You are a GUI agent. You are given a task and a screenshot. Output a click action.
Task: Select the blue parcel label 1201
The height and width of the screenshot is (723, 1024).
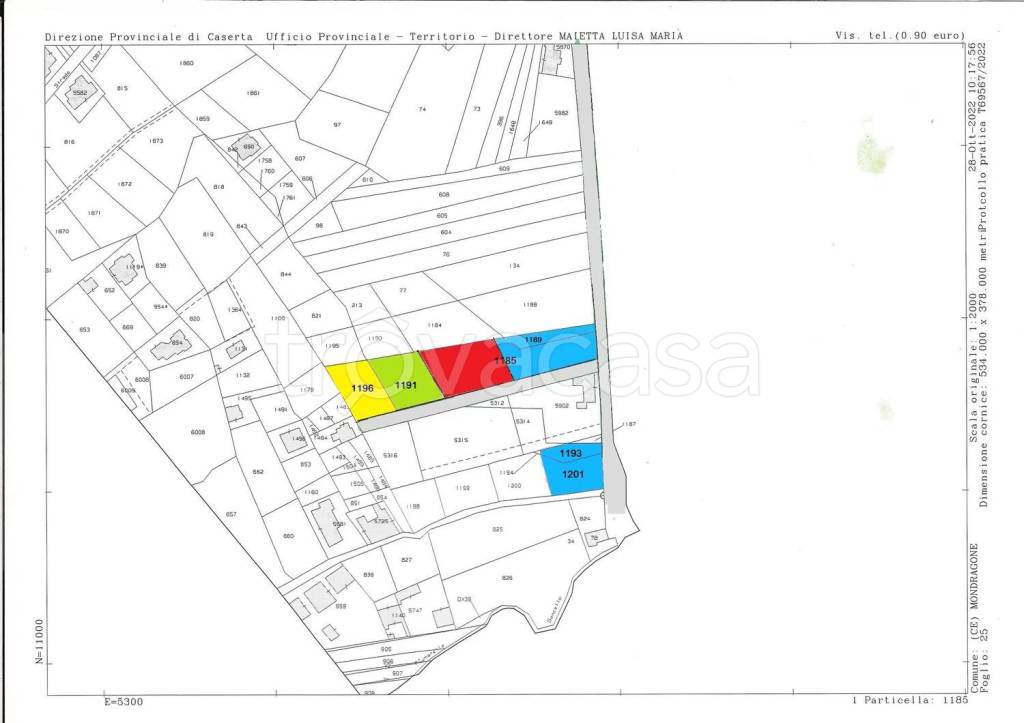pos(571,474)
